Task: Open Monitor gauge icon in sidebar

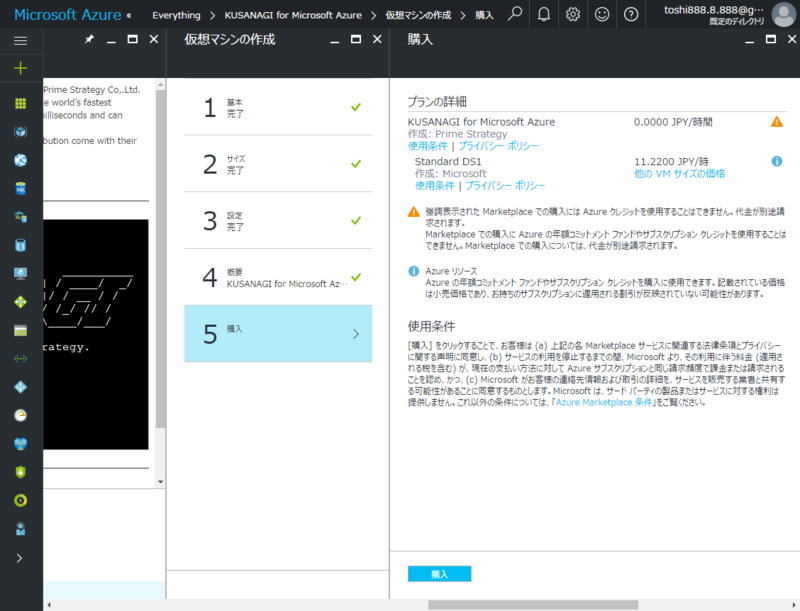Action: coord(20,415)
